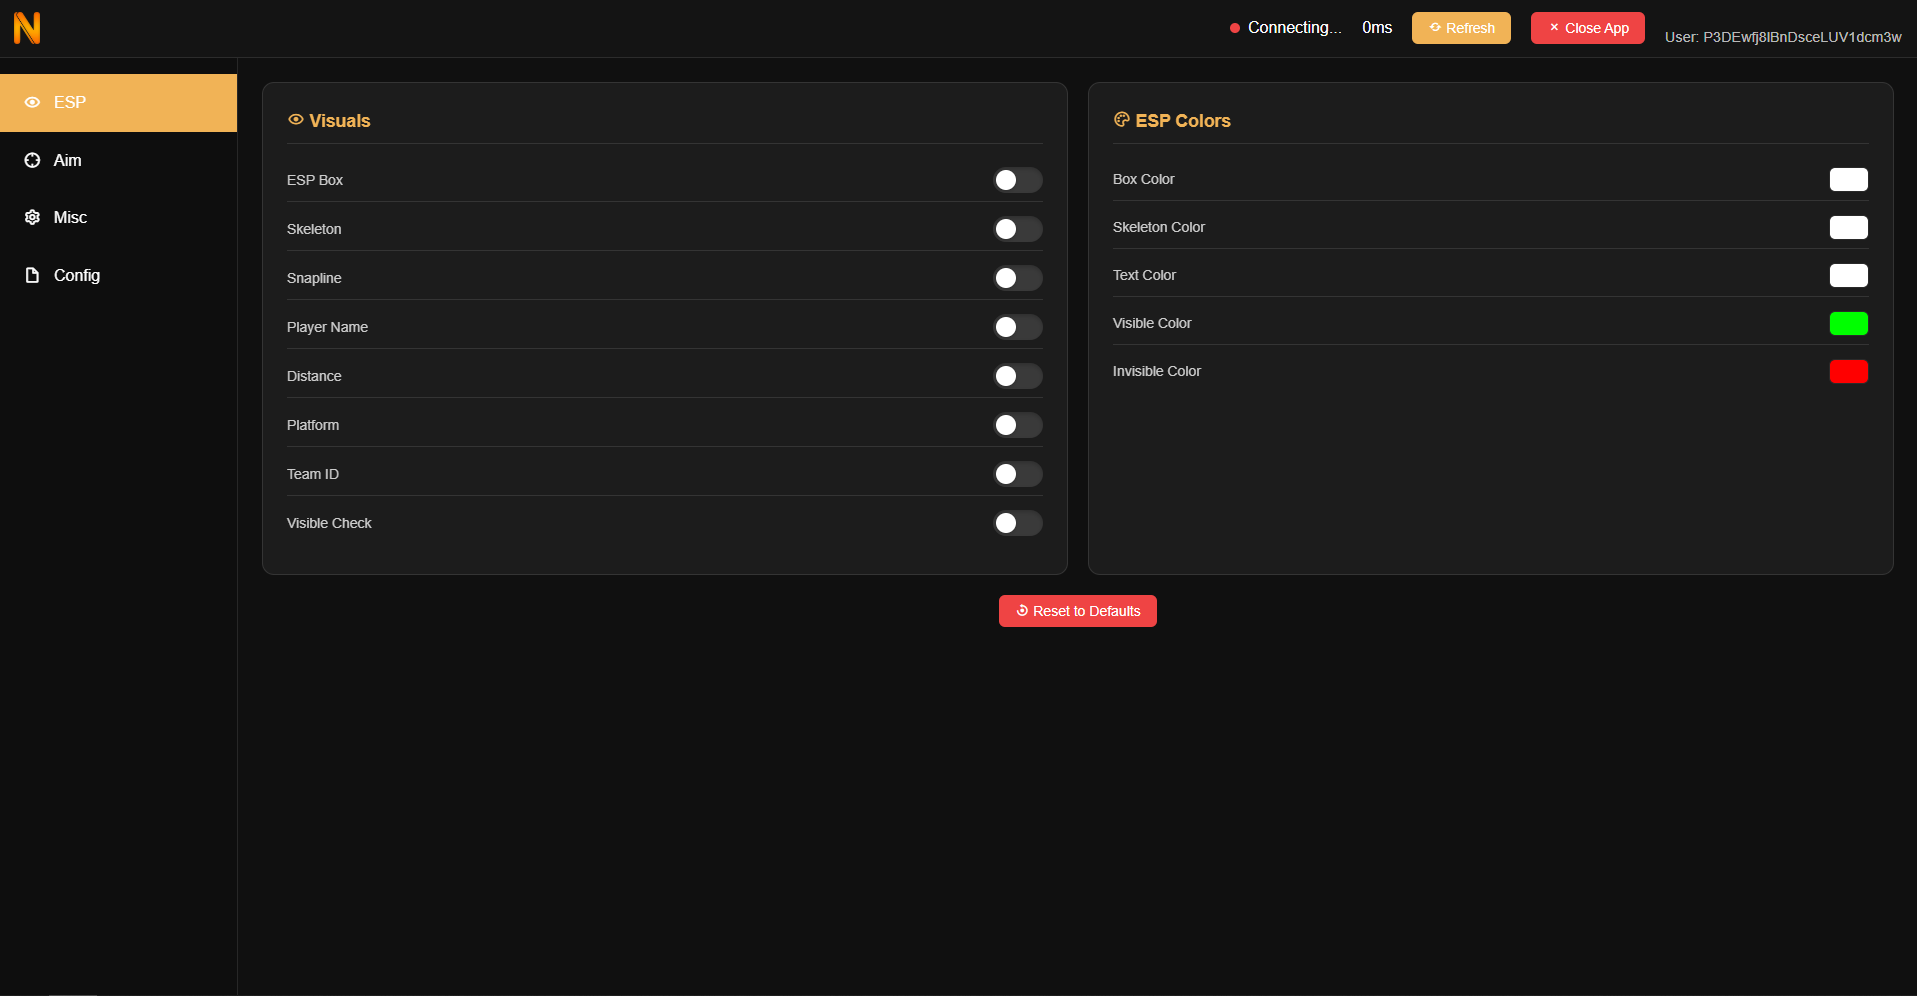Click the Close App button
Screen dimensions: 1917x996
coord(1587,28)
